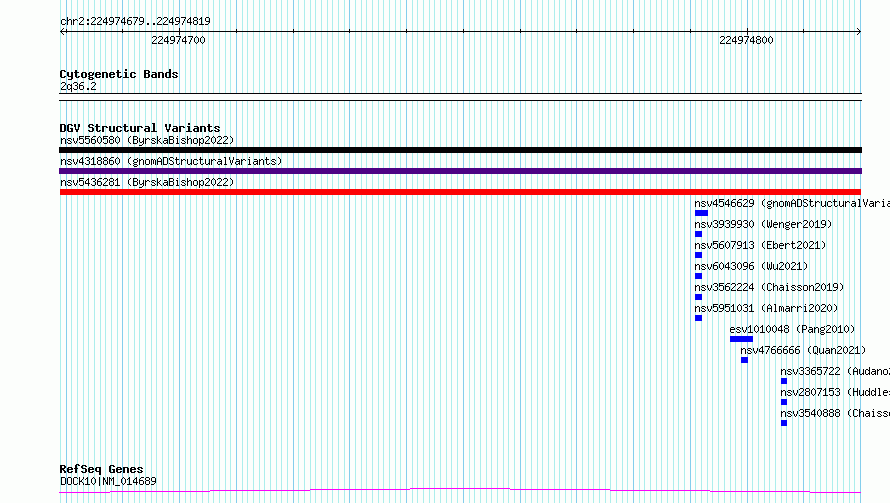890x503 pixels.
Task: Open the DOCK10|NM_014689 gene label
Action: (x=108, y=481)
